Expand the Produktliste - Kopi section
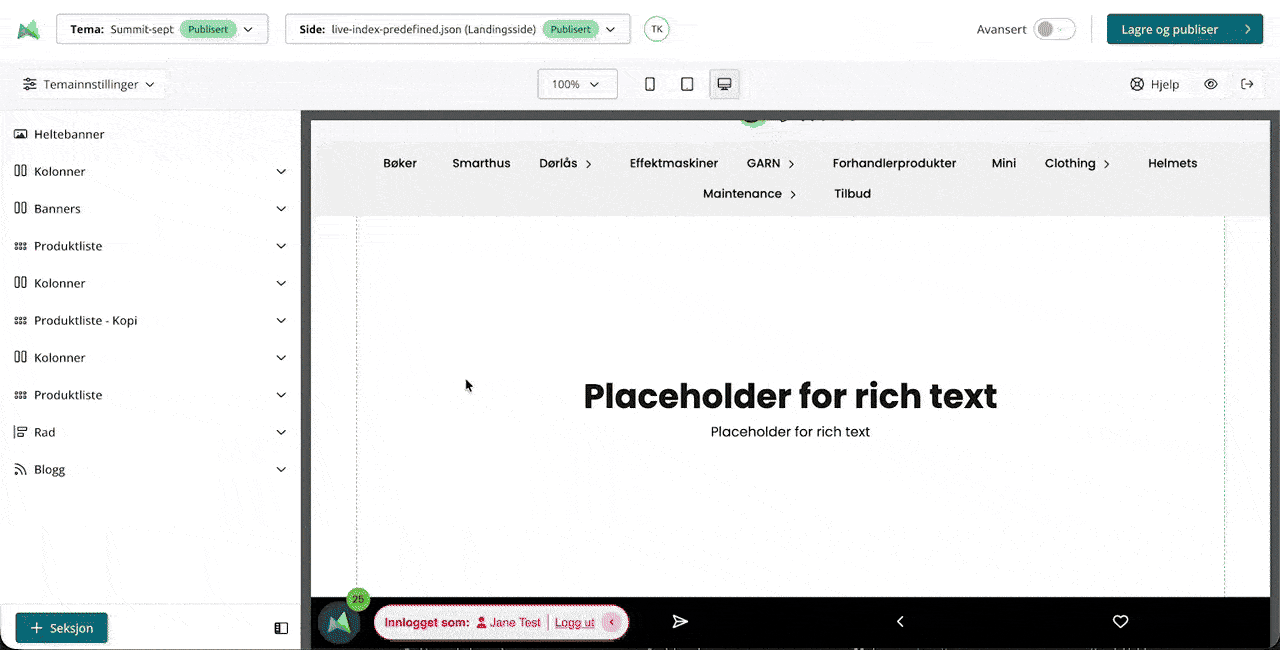The image size is (1280, 650). tap(281, 321)
